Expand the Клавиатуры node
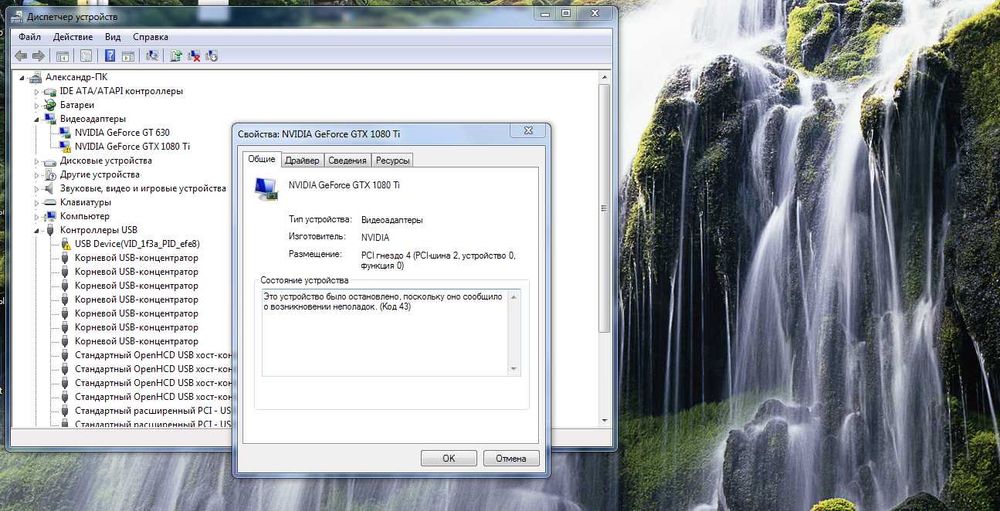The width and height of the screenshot is (1000, 511). pyautogui.click(x=37, y=203)
